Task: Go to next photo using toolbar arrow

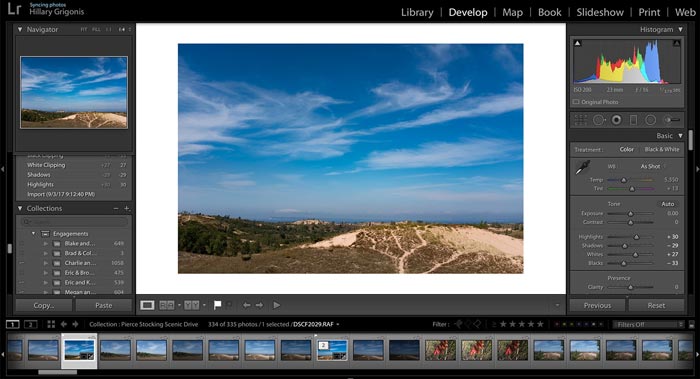Action: click(x=259, y=305)
